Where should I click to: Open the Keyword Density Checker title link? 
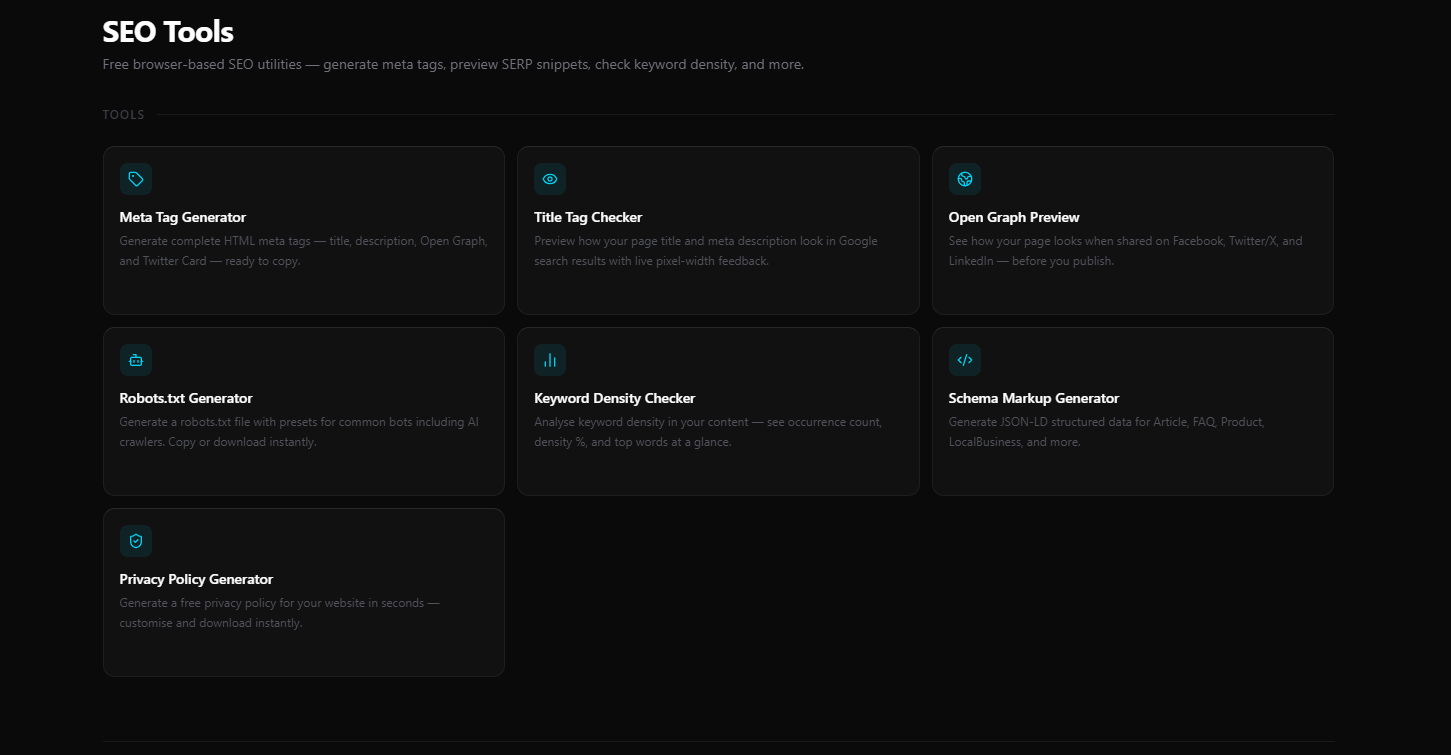[x=615, y=398]
